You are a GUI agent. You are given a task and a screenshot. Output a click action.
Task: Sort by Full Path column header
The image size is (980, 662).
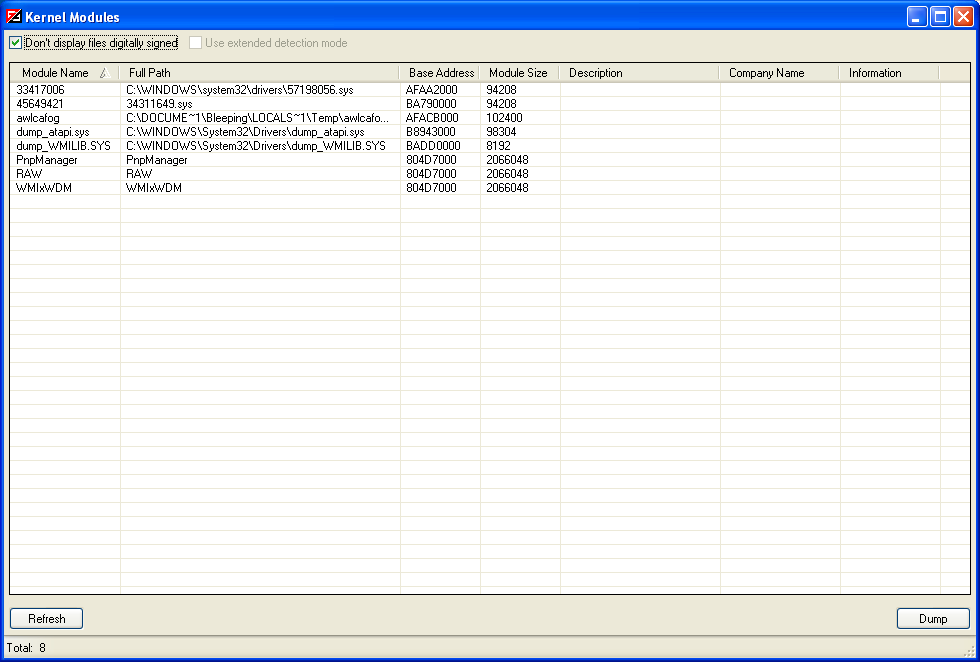click(x=259, y=73)
